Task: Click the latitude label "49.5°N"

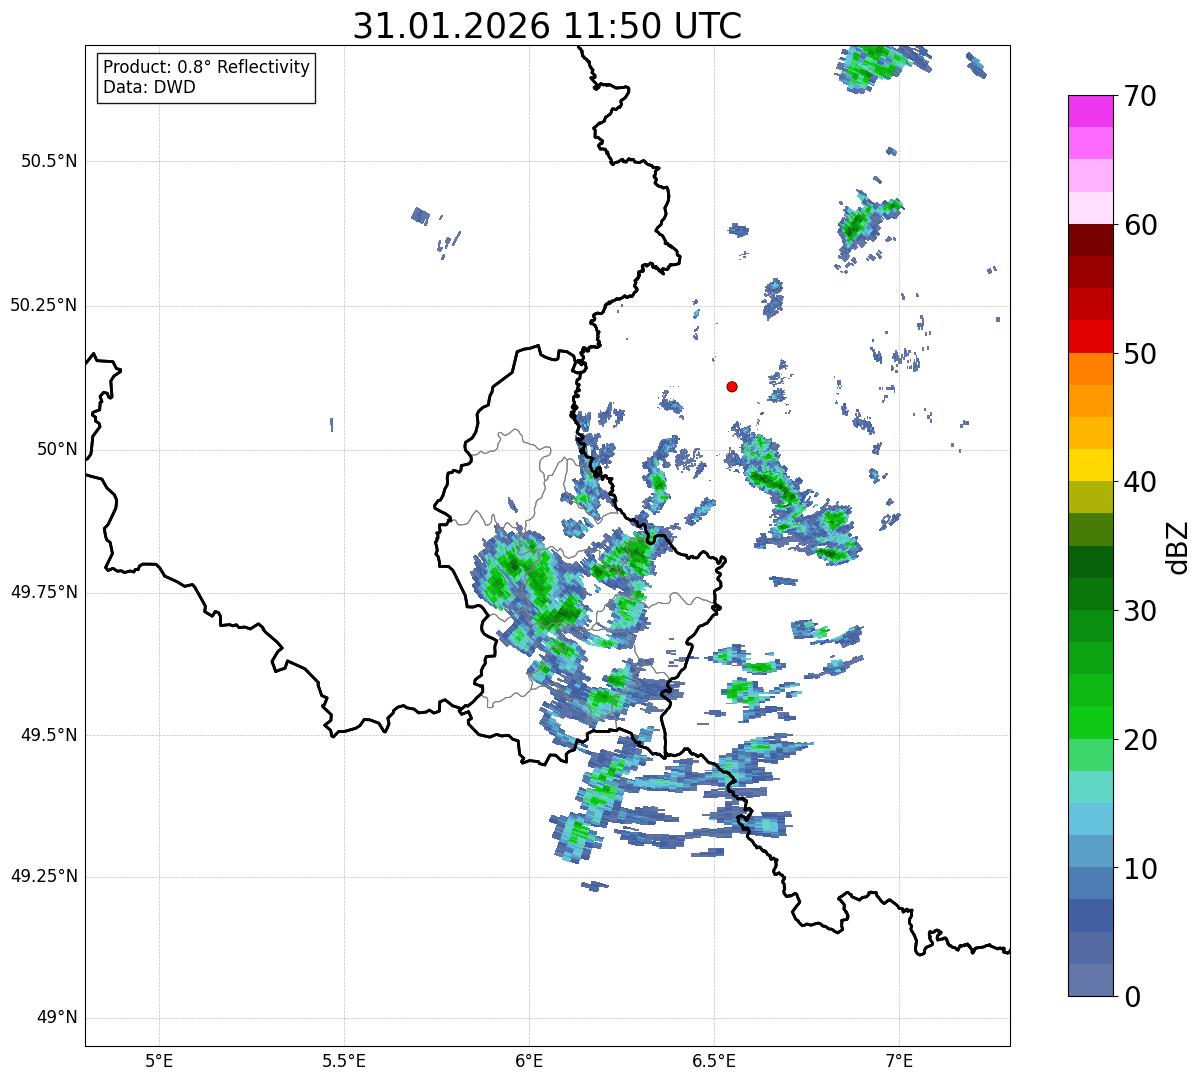Action: click(x=49, y=735)
